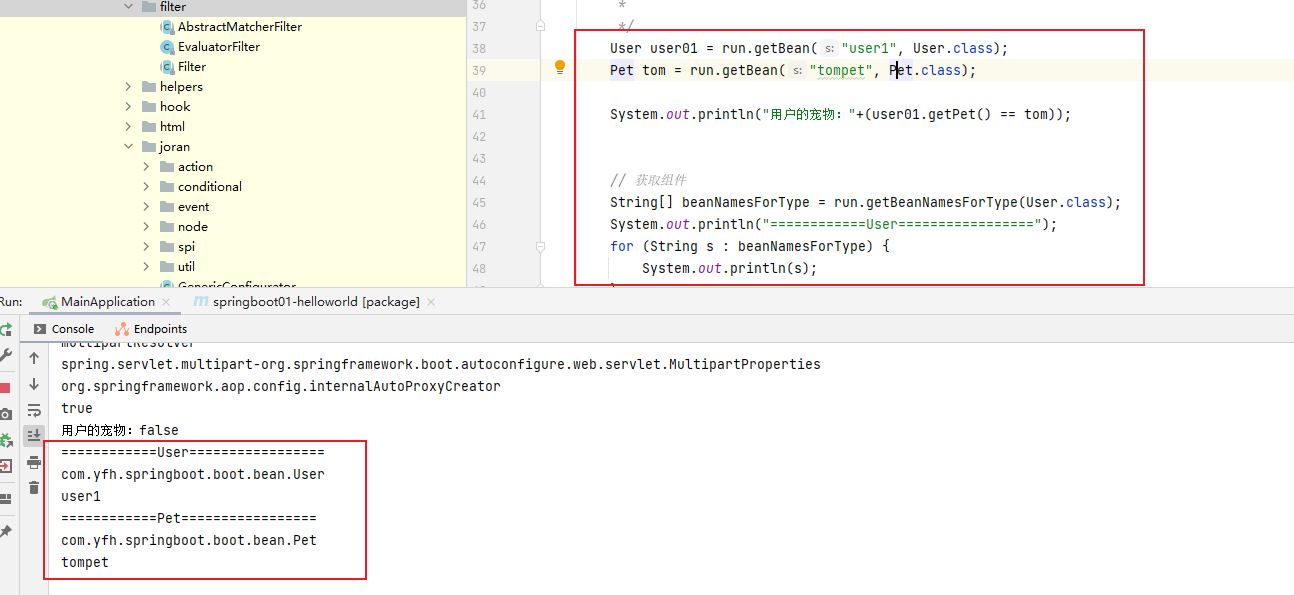Select EvaluatorFilter in project tree
This screenshot has width=1294, height=595.
coord(219,47)
